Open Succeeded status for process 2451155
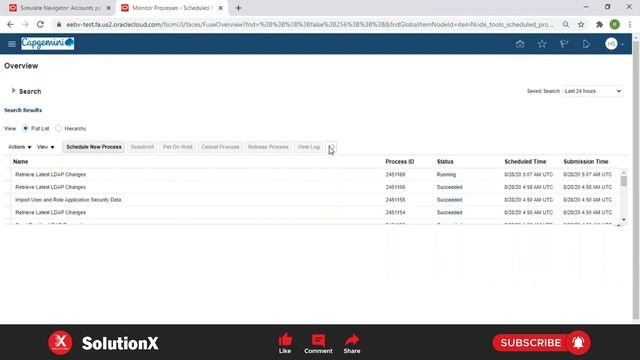 [449, 200]
